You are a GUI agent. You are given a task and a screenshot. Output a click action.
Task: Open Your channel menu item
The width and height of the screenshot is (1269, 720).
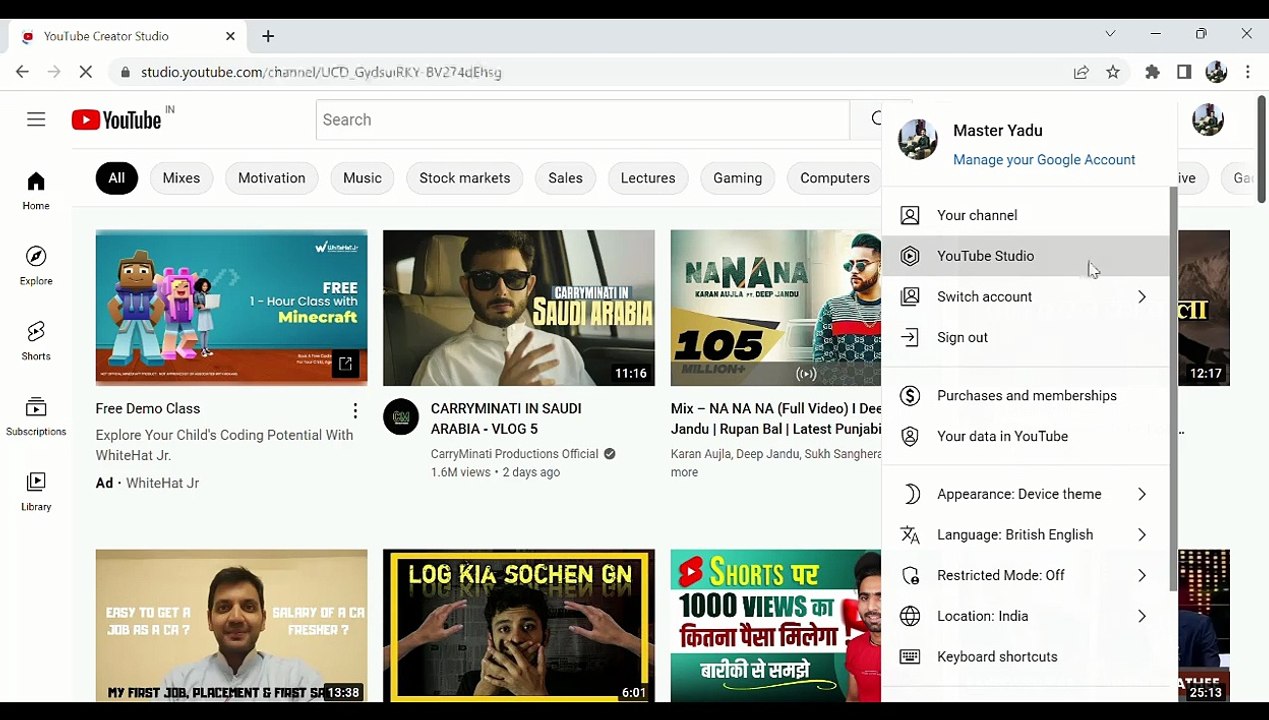click(1025, 215)
